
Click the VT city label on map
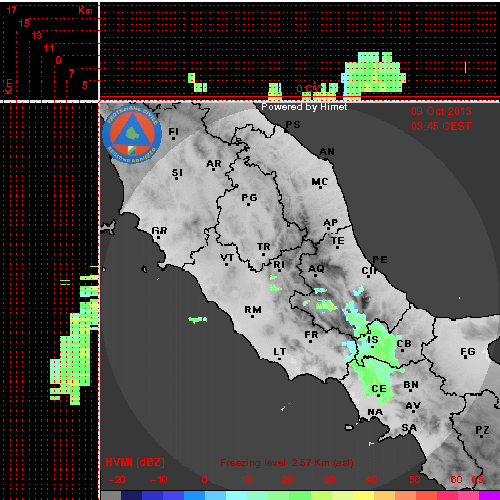(227, 258)
